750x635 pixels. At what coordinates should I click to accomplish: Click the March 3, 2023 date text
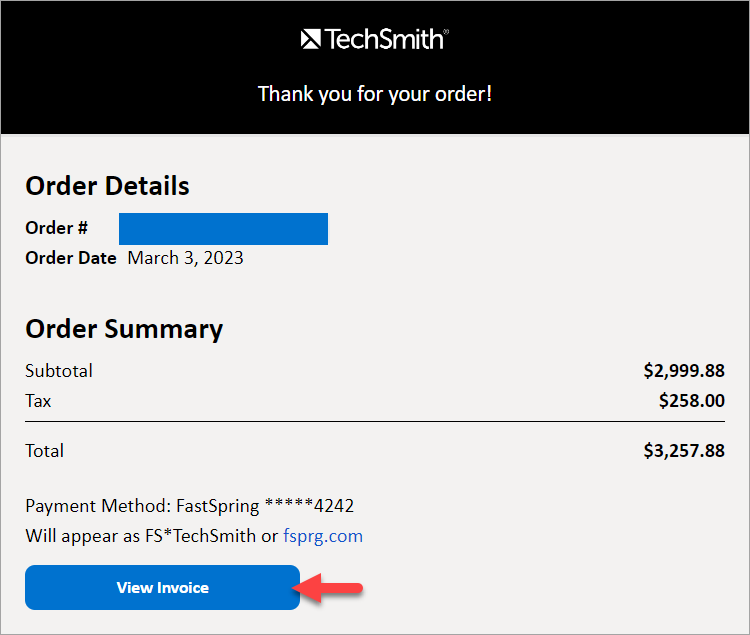coord(185,258)
